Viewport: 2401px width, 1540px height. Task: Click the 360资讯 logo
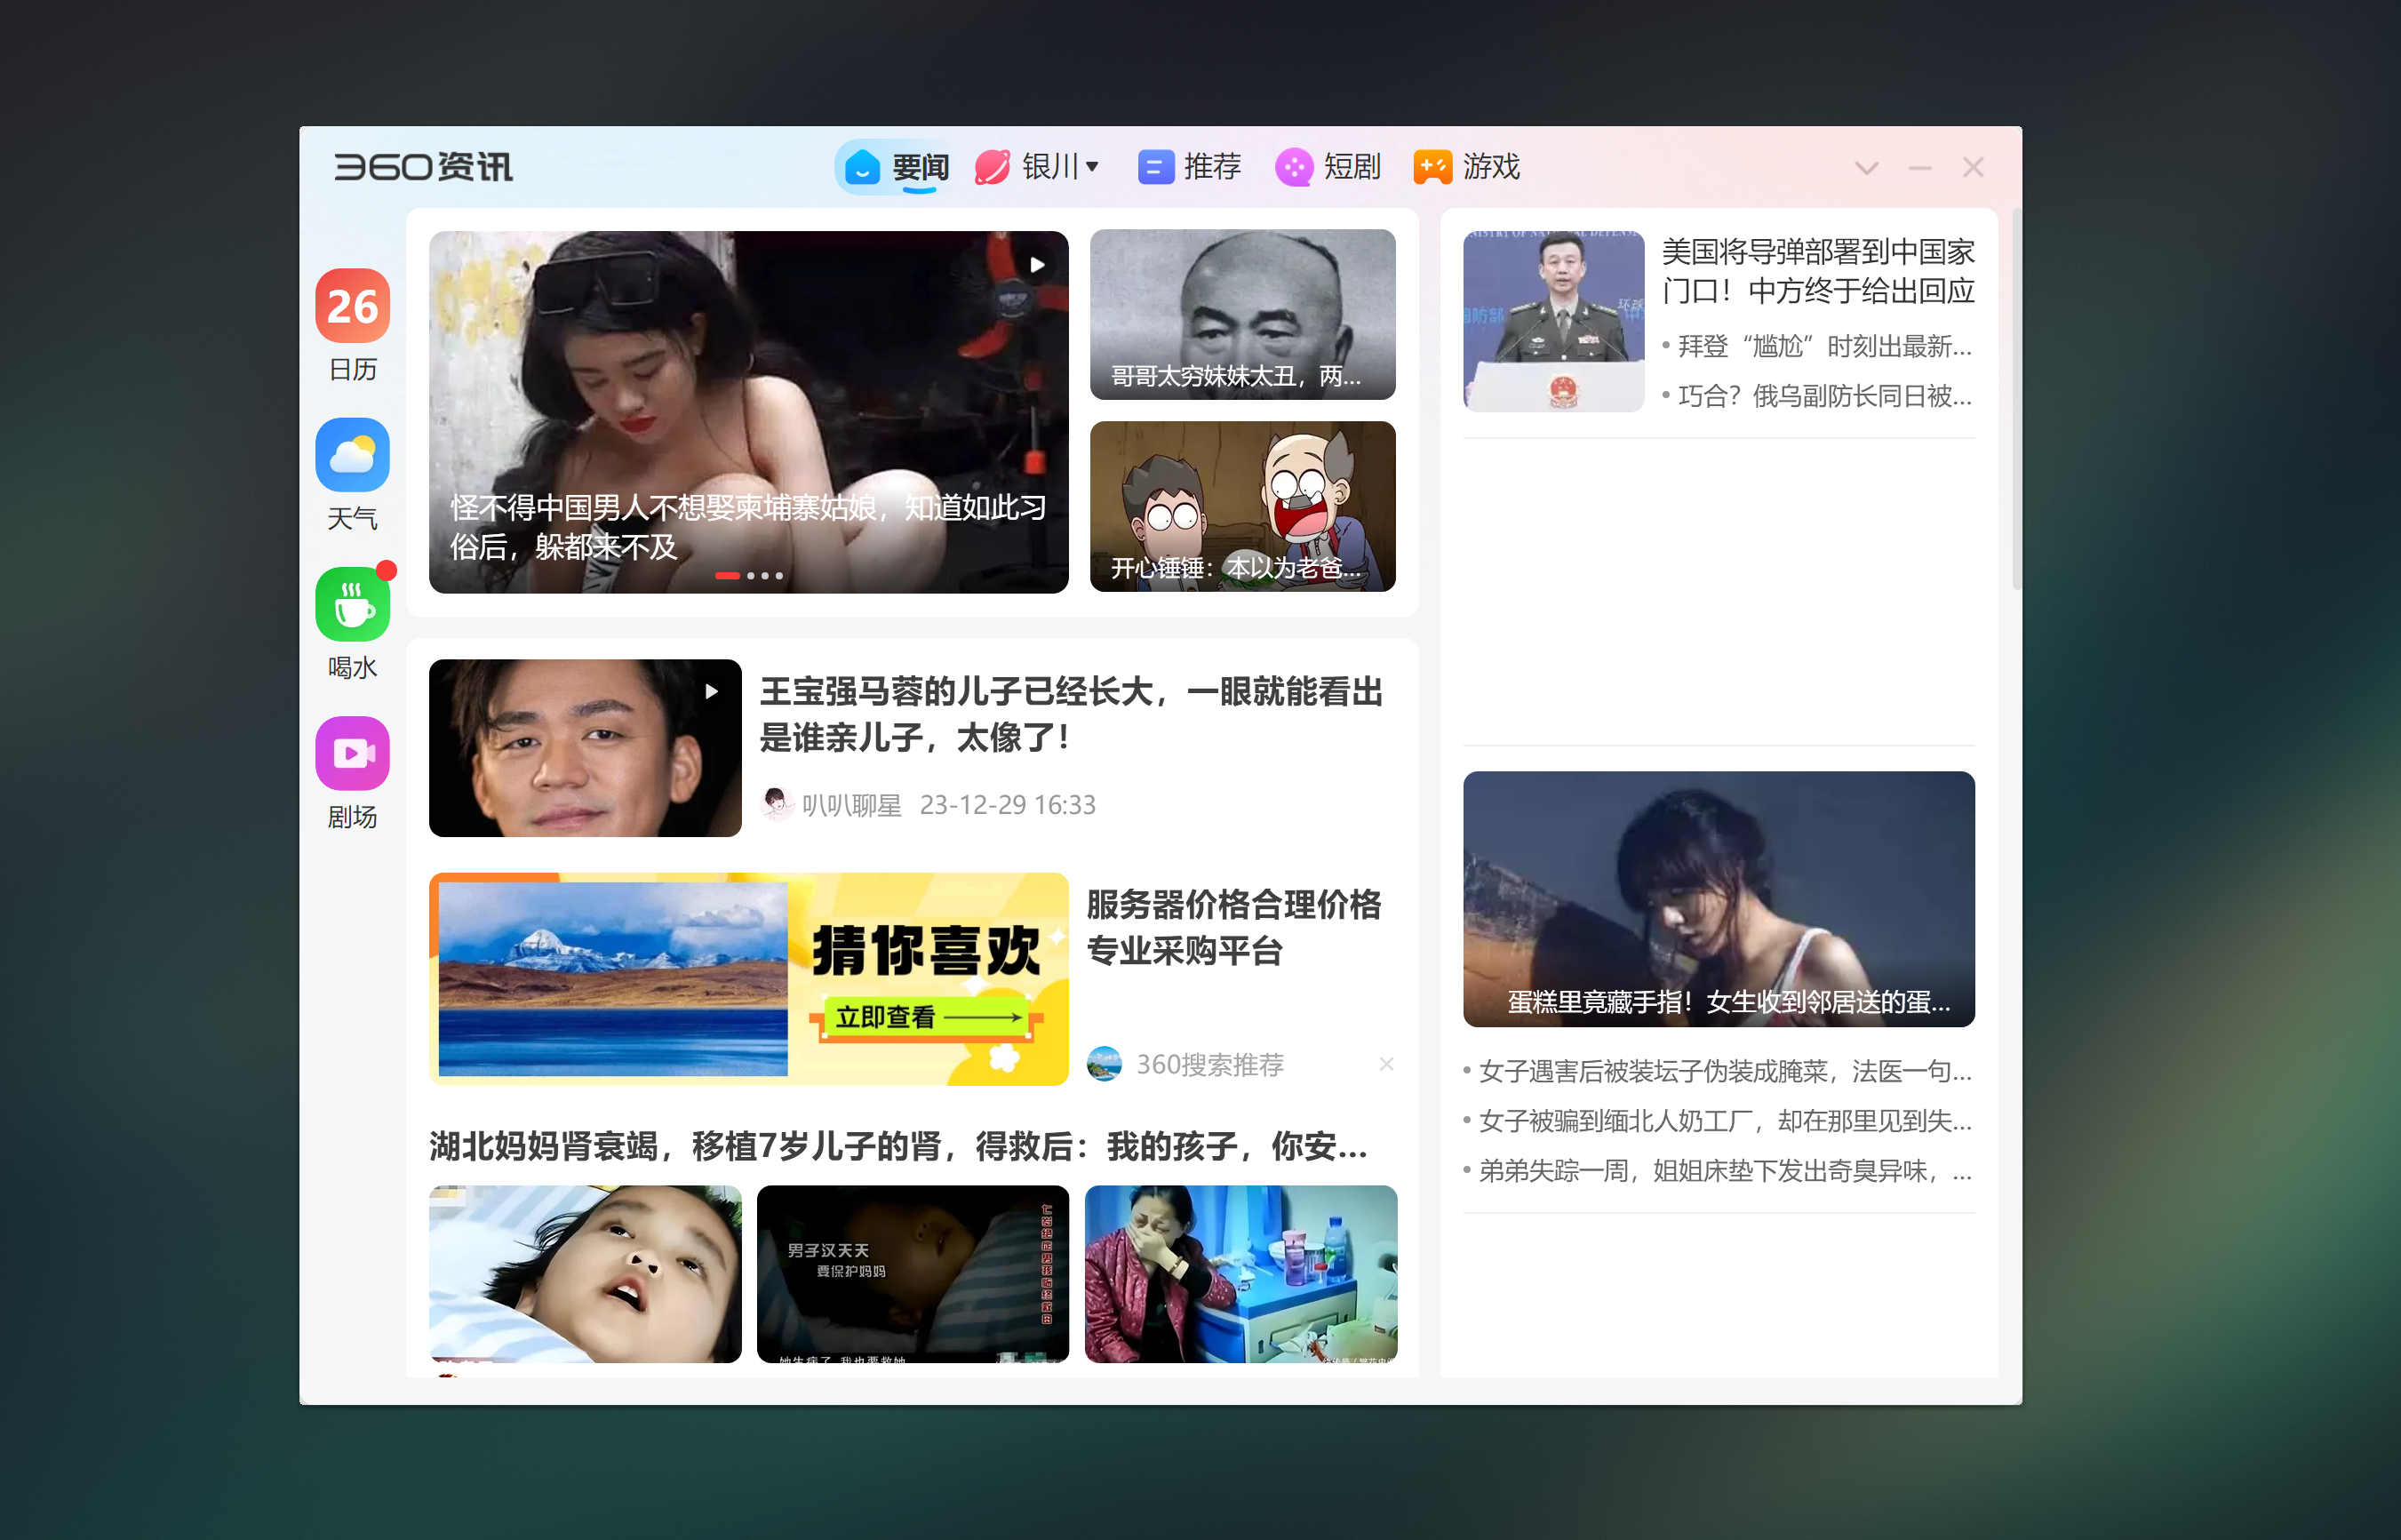424,167
